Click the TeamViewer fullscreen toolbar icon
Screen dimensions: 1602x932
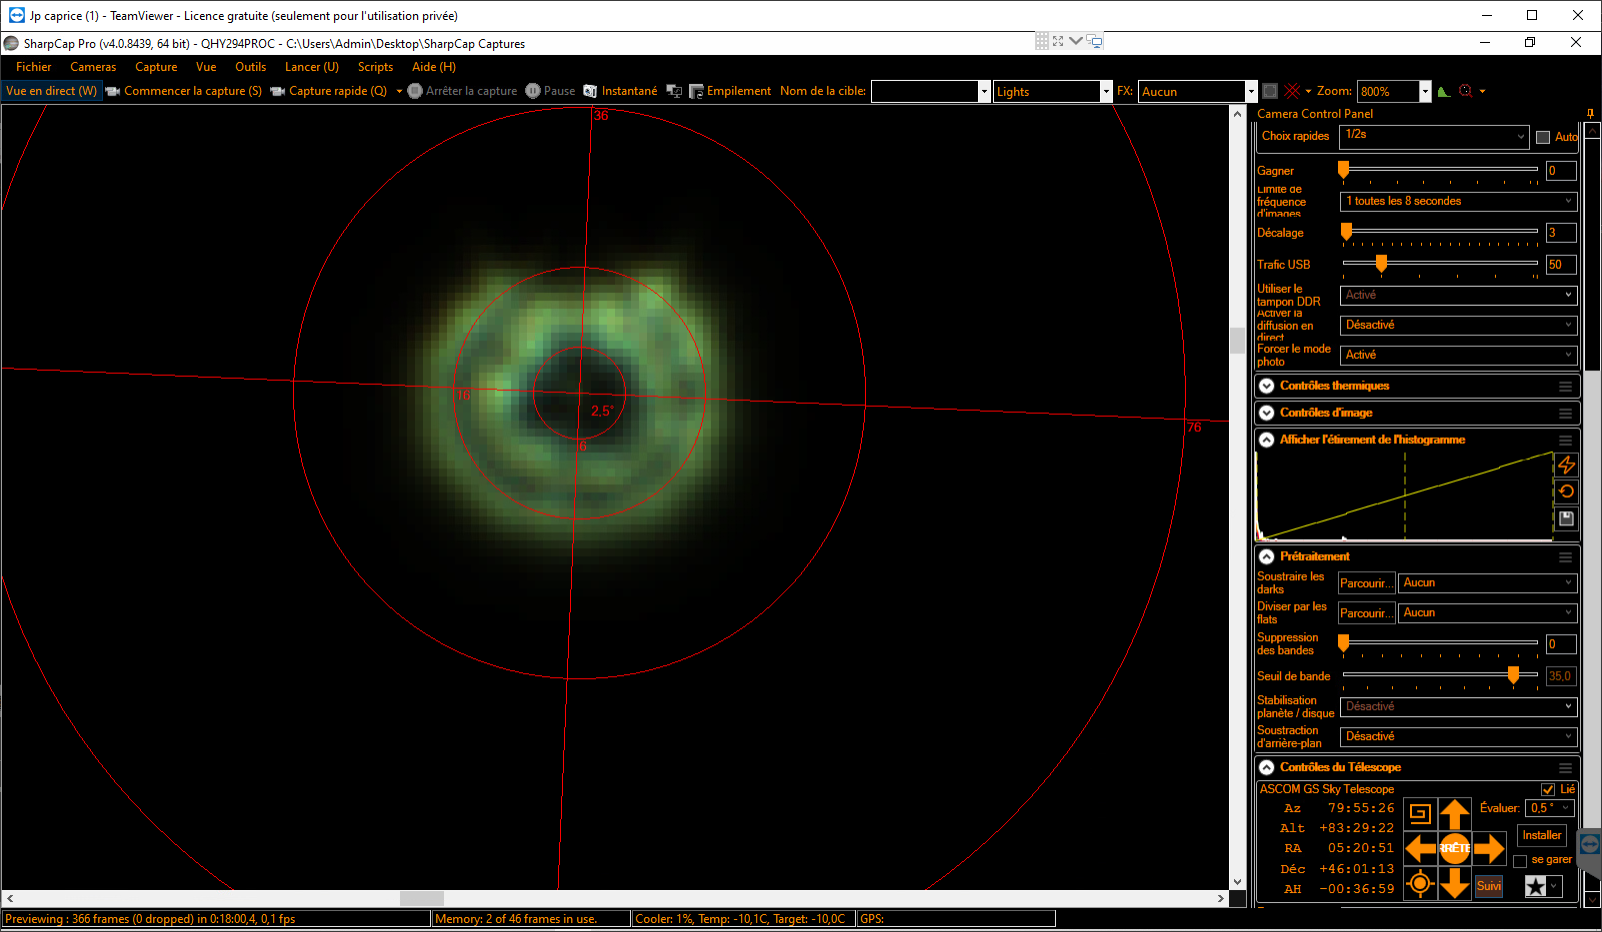click(x=1058, y=41)
